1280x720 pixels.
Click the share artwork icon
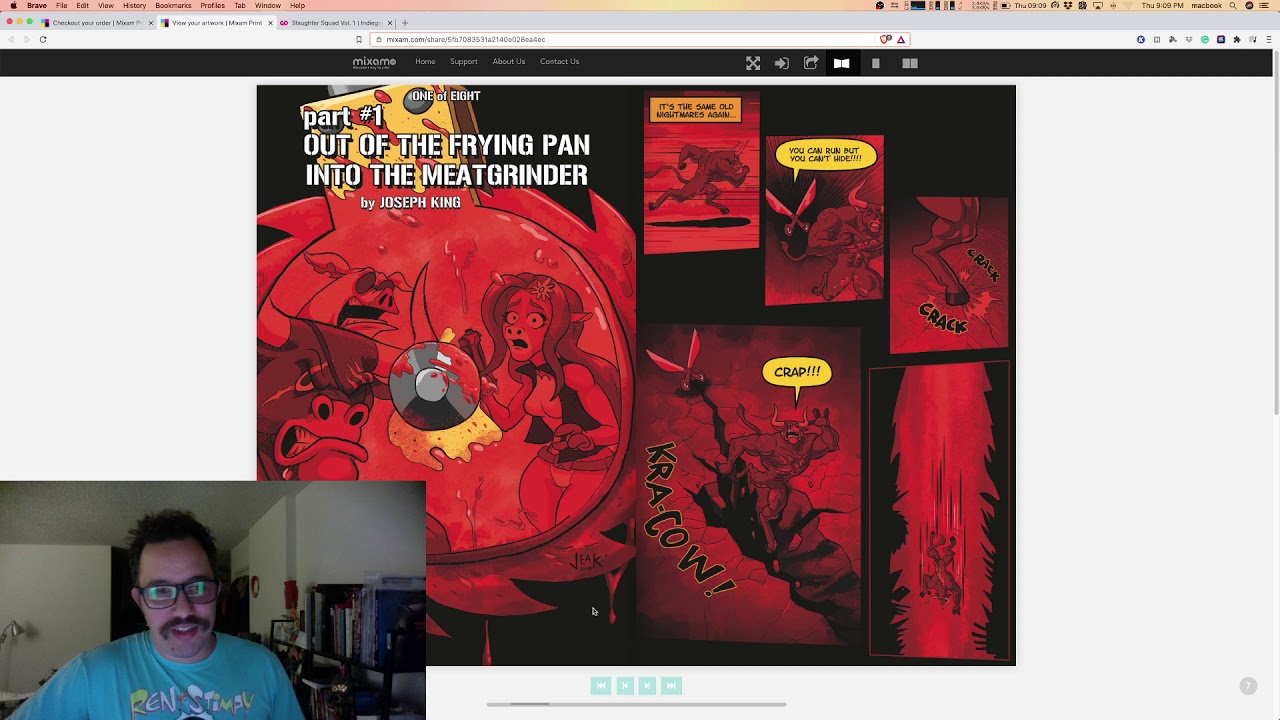pos(811,63)
